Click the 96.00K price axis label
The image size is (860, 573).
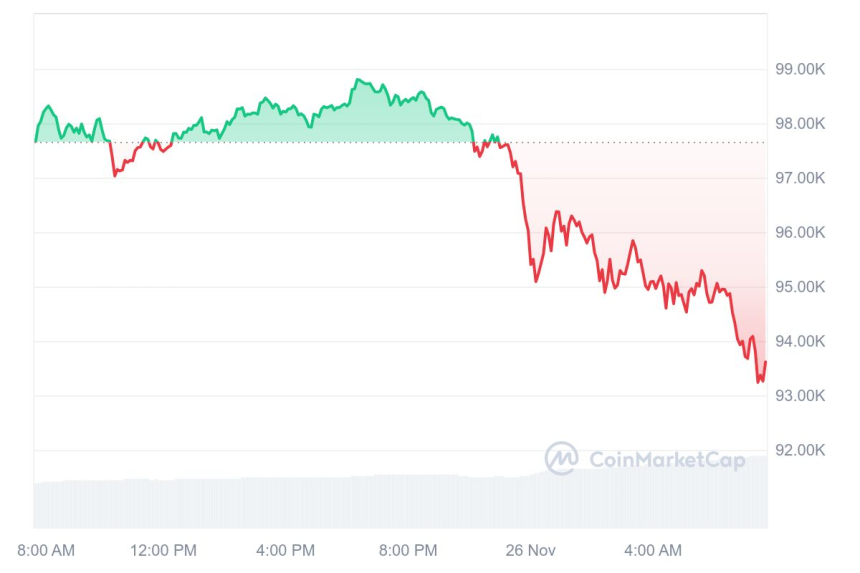coord(800,233)
